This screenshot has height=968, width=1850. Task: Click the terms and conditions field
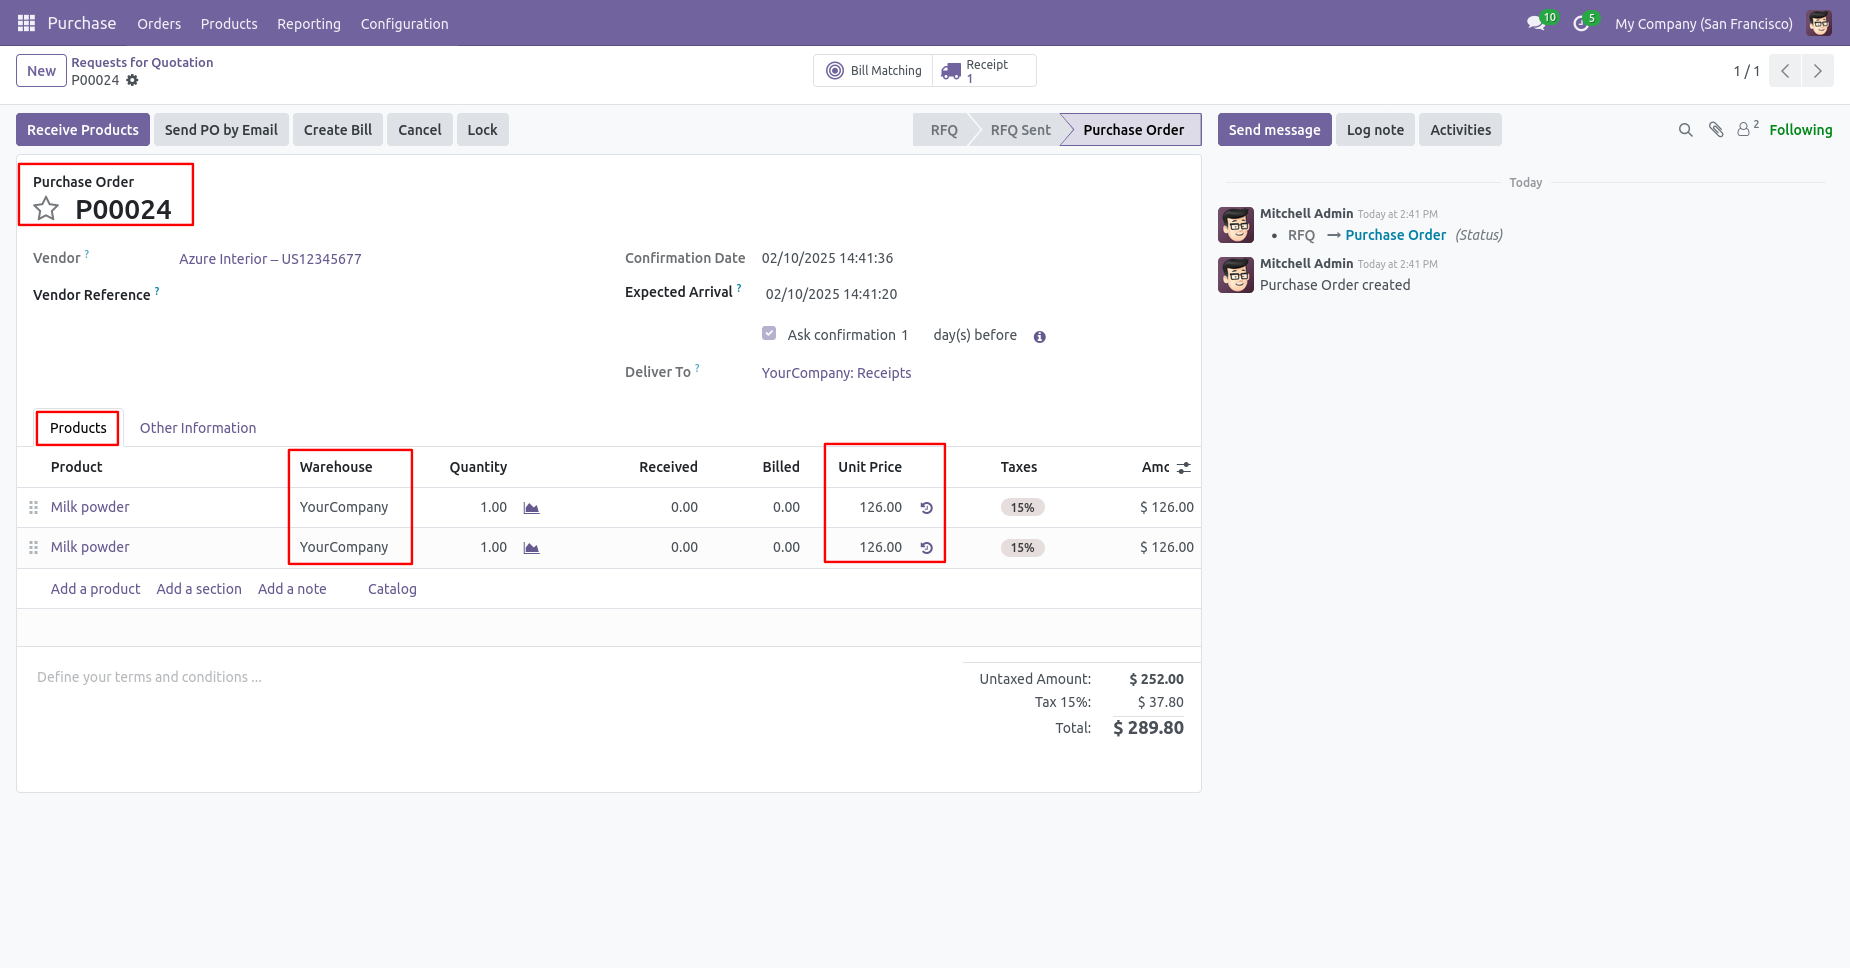tap(149, 677)
